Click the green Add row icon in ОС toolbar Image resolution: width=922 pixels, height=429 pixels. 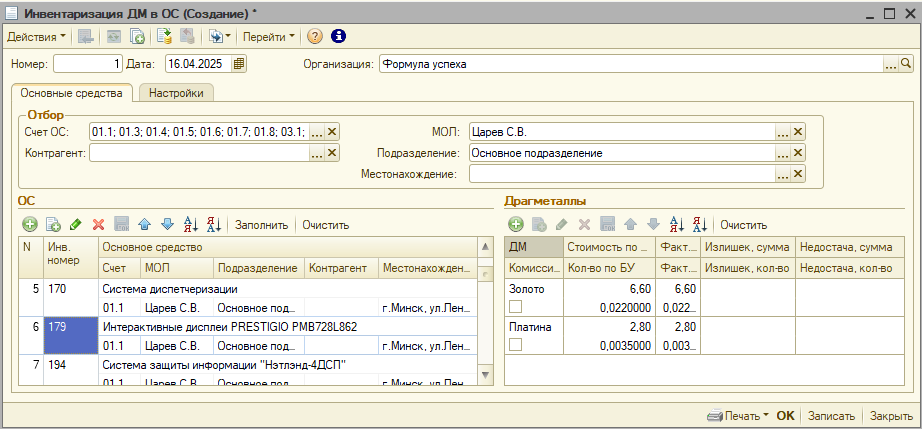tap(30, 225)
